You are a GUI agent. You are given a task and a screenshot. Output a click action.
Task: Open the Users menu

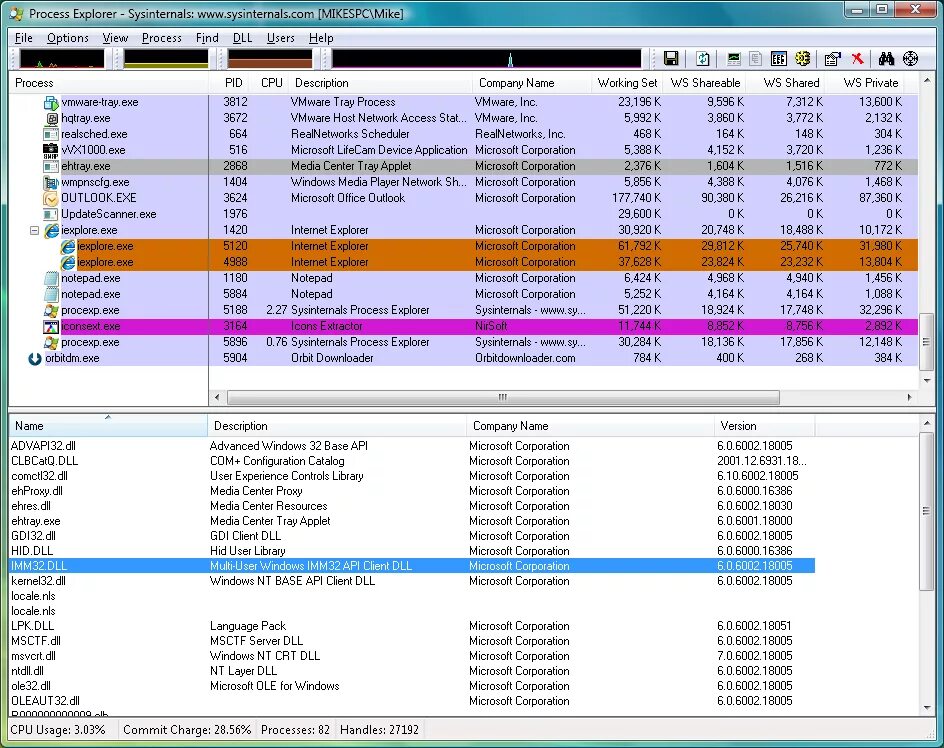(281, 38)
